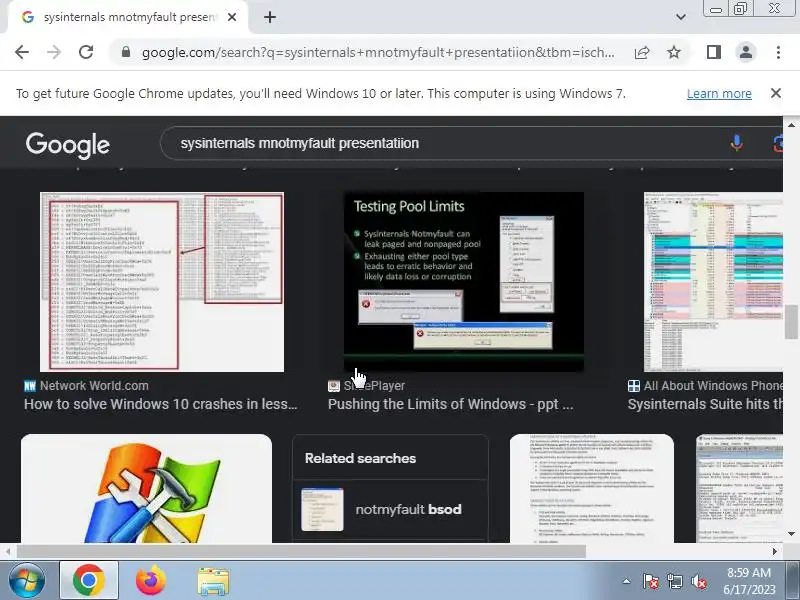This screenshot has height=600, width=800.
Task: Expand the tab search chevron
Action: (681, 17)
